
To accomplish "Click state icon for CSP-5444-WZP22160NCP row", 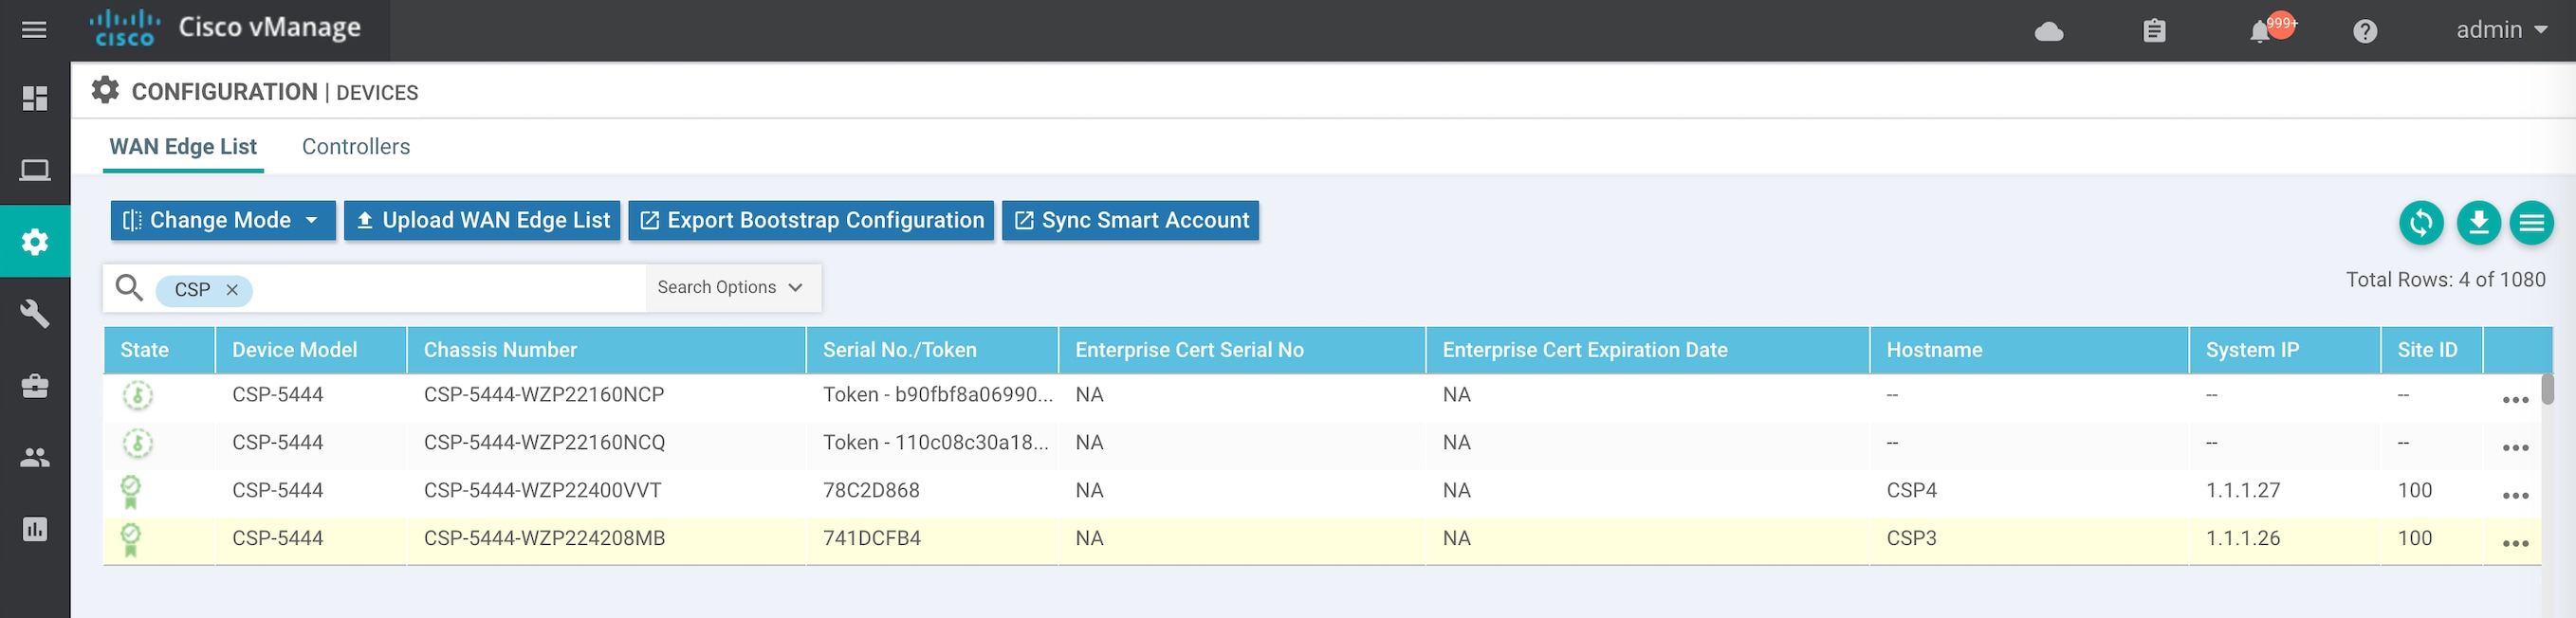I will pos(138,395).
